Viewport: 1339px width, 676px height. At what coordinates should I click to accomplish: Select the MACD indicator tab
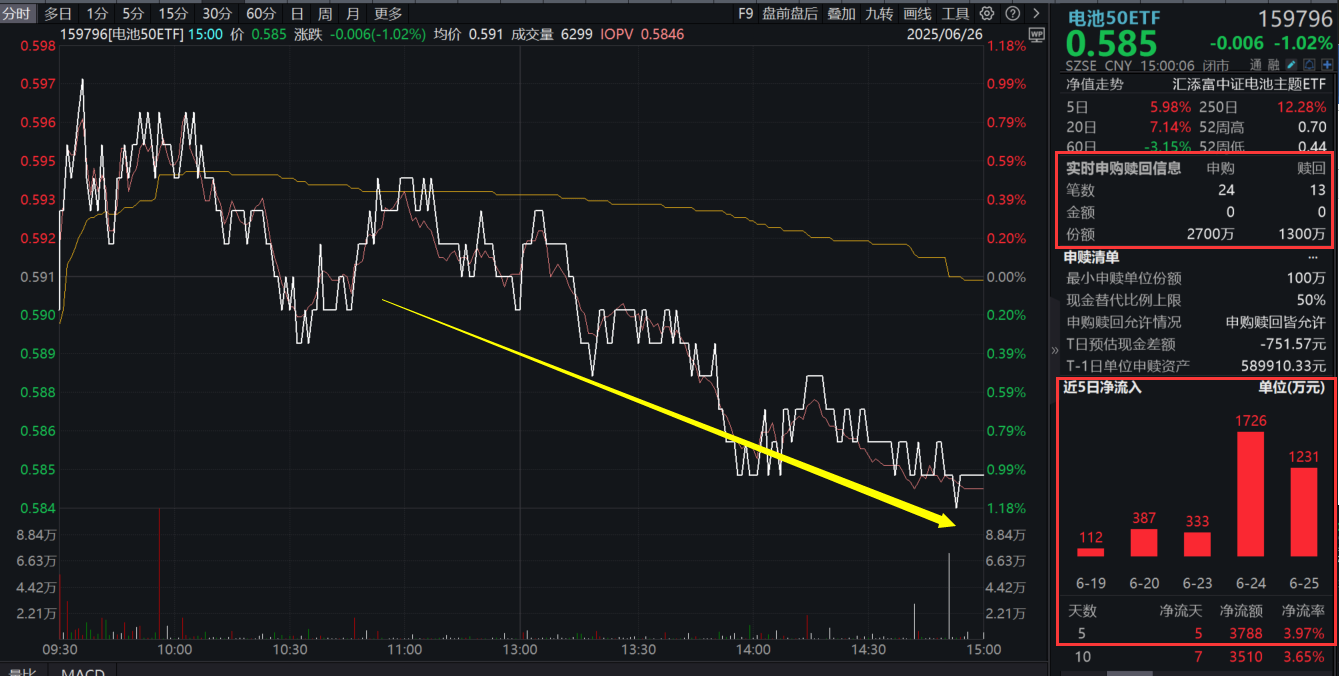click(x=83, y=672)
